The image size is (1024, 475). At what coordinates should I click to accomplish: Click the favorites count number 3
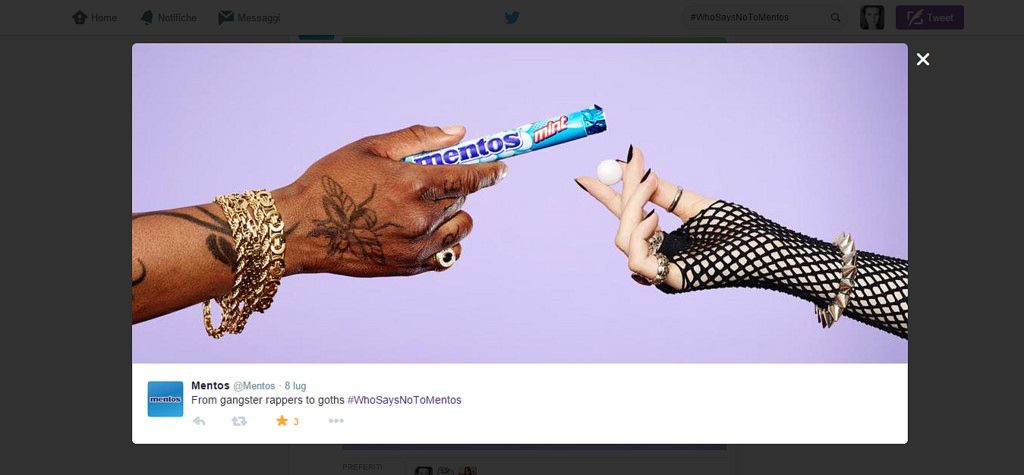296,422
